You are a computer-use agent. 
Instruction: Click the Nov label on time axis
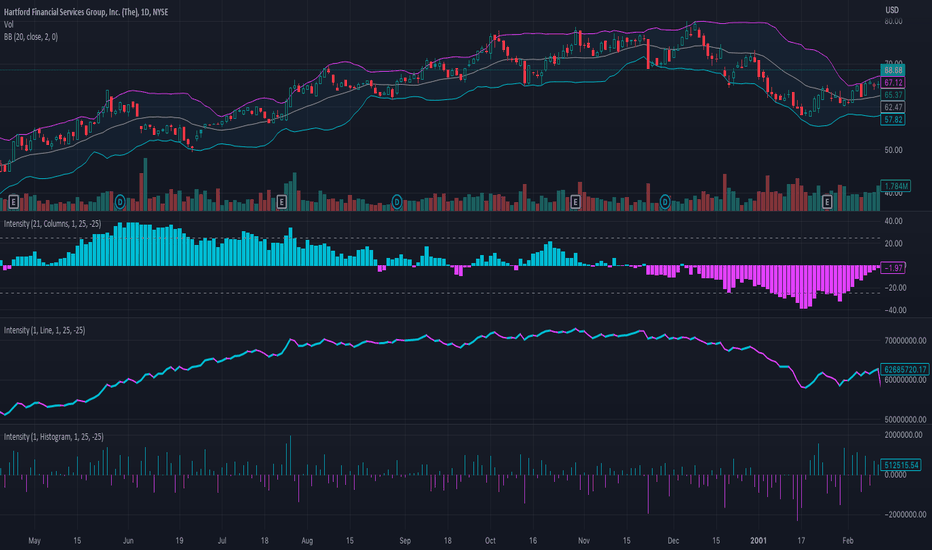[584, 540]
